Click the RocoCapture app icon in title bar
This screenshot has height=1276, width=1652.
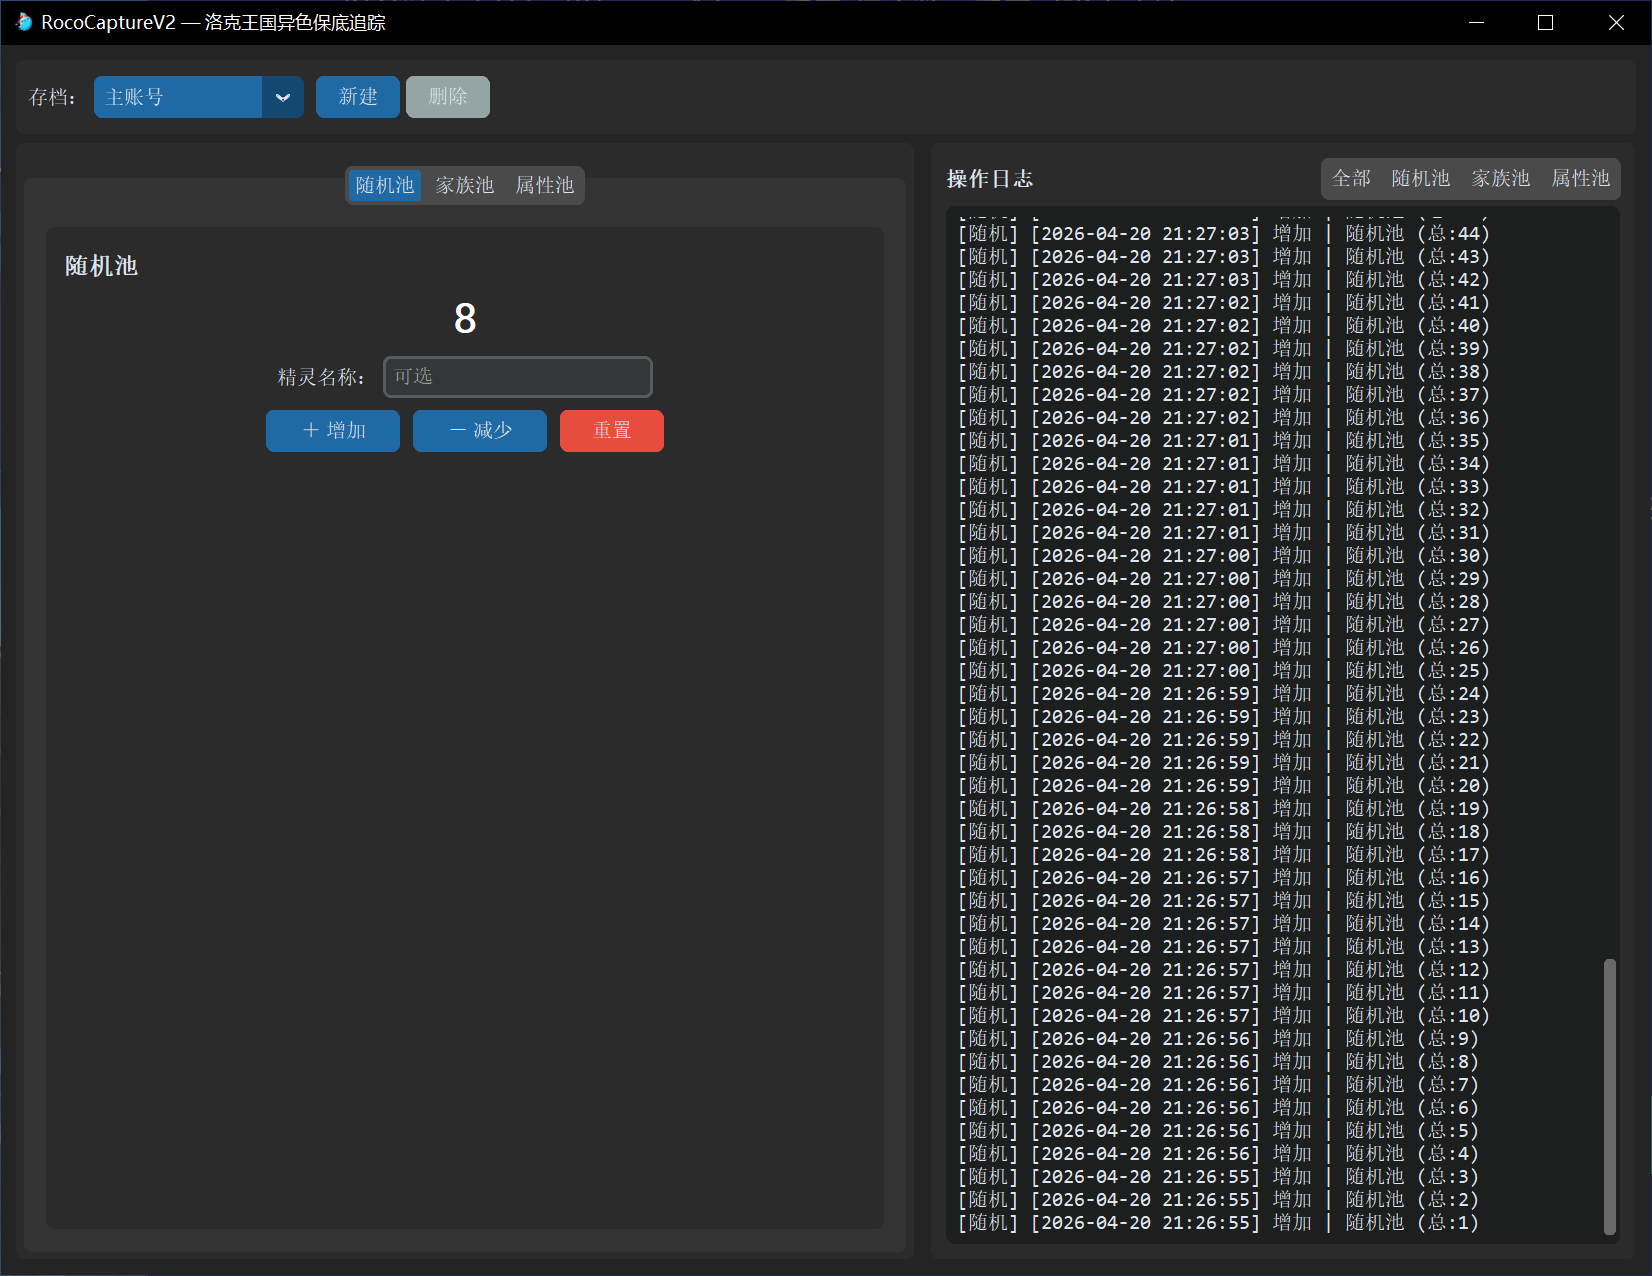(24, 22)
